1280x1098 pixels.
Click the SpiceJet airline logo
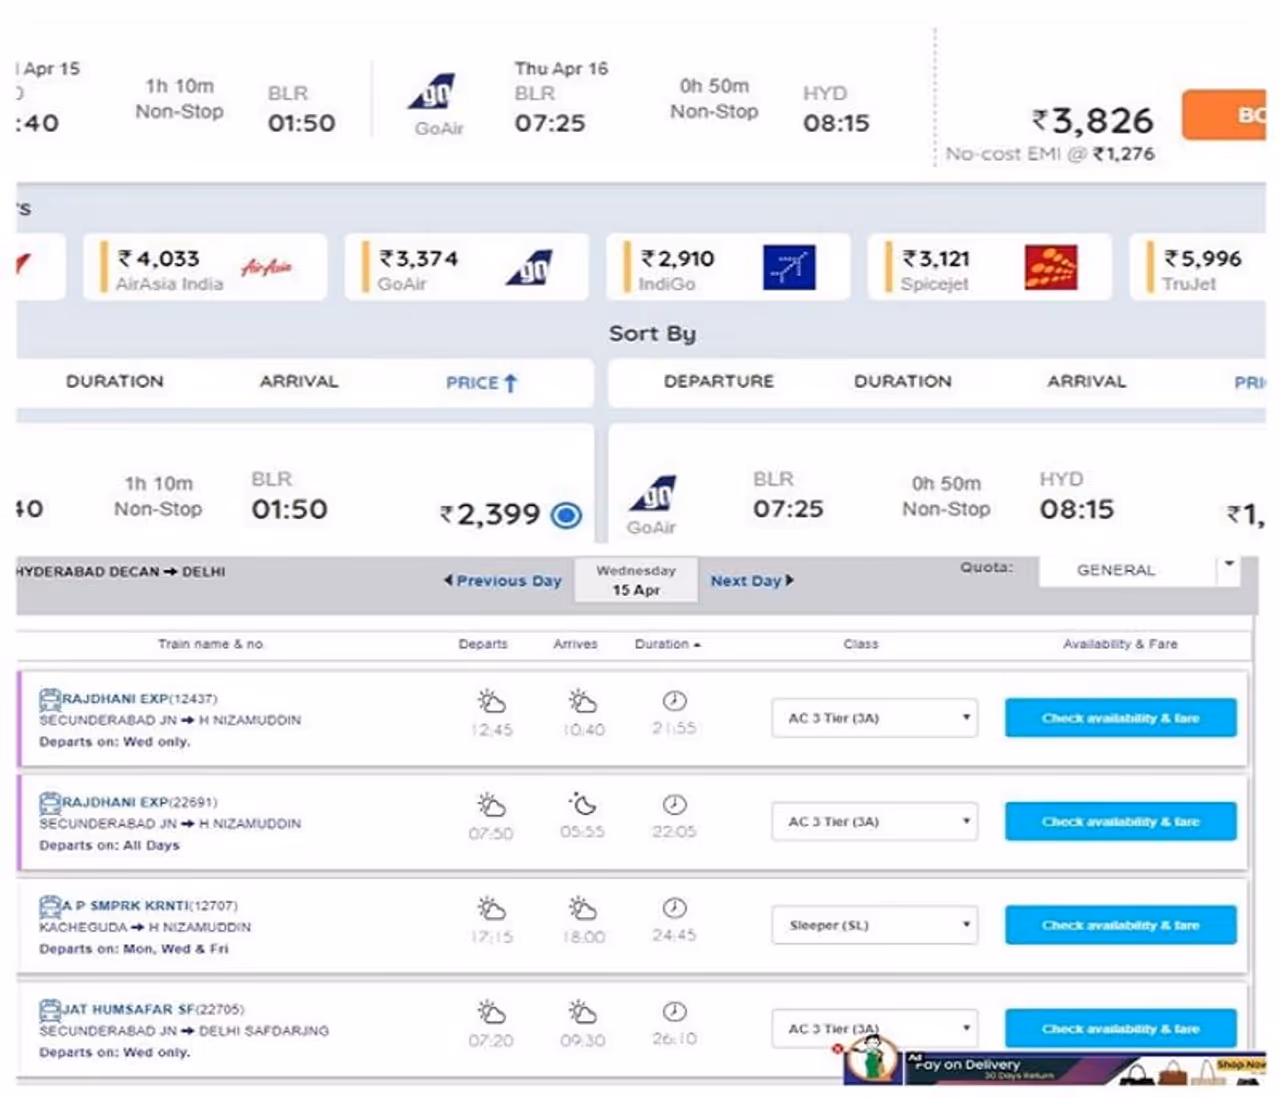coord(1050,268)
